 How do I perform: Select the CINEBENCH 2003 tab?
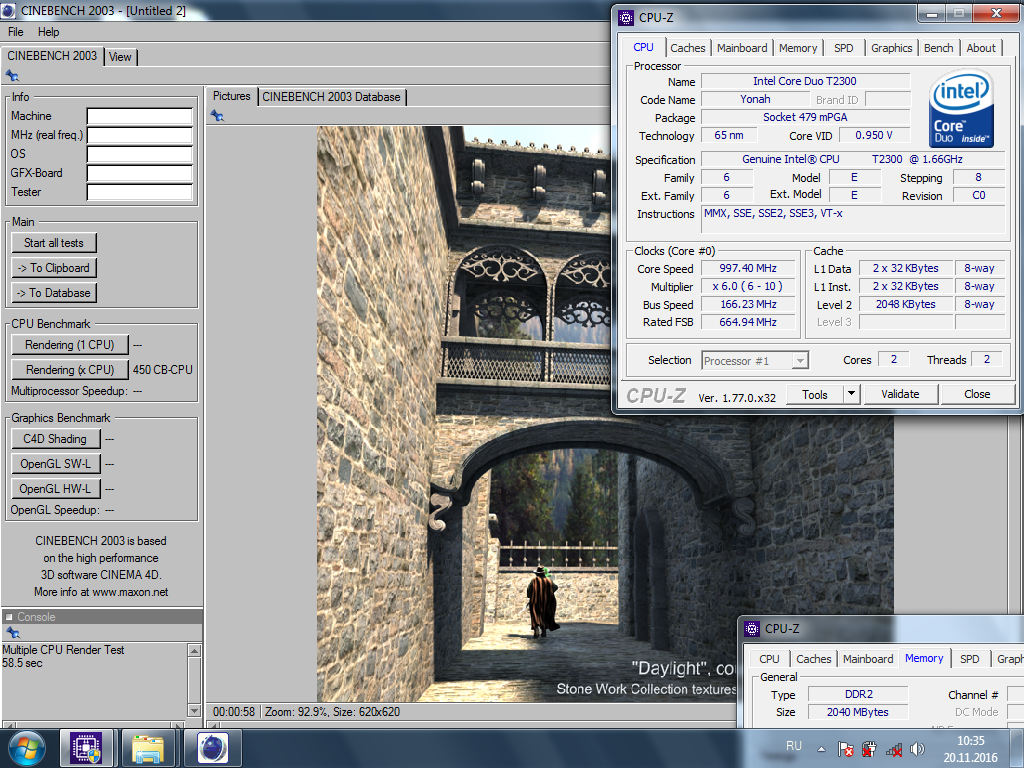52,56
